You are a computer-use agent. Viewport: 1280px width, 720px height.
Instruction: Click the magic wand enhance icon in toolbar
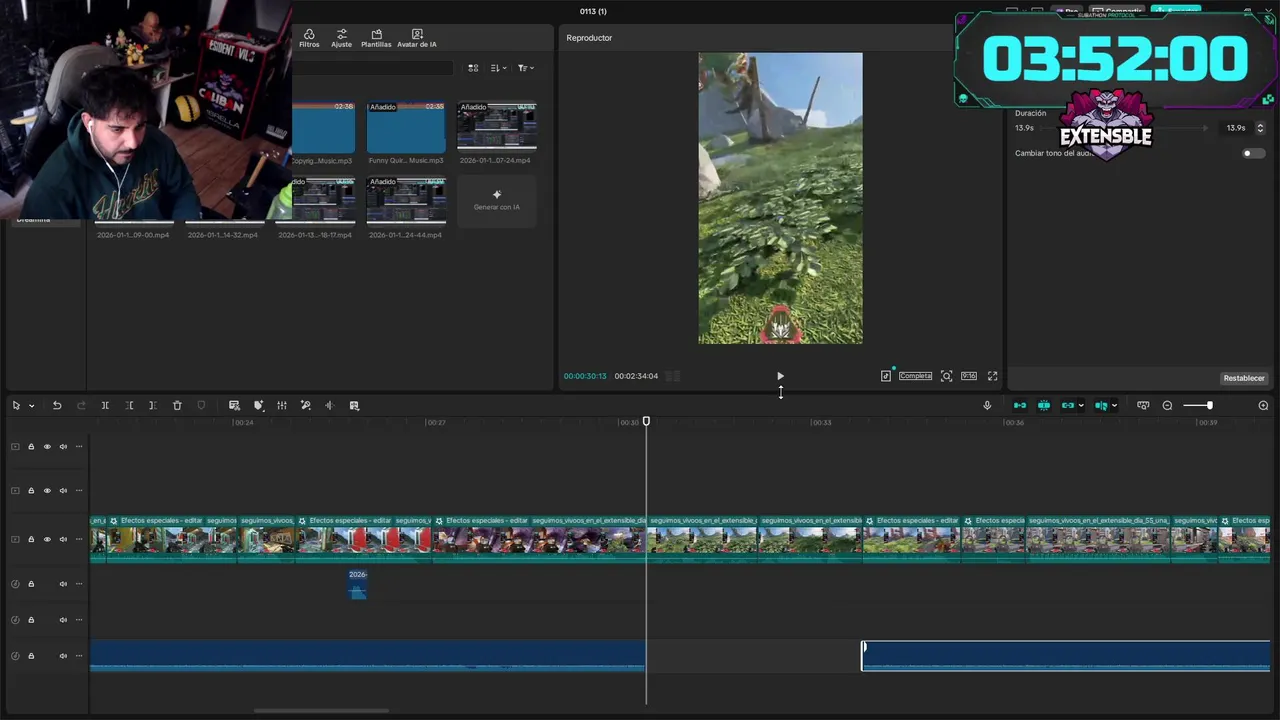coord(306,405)
